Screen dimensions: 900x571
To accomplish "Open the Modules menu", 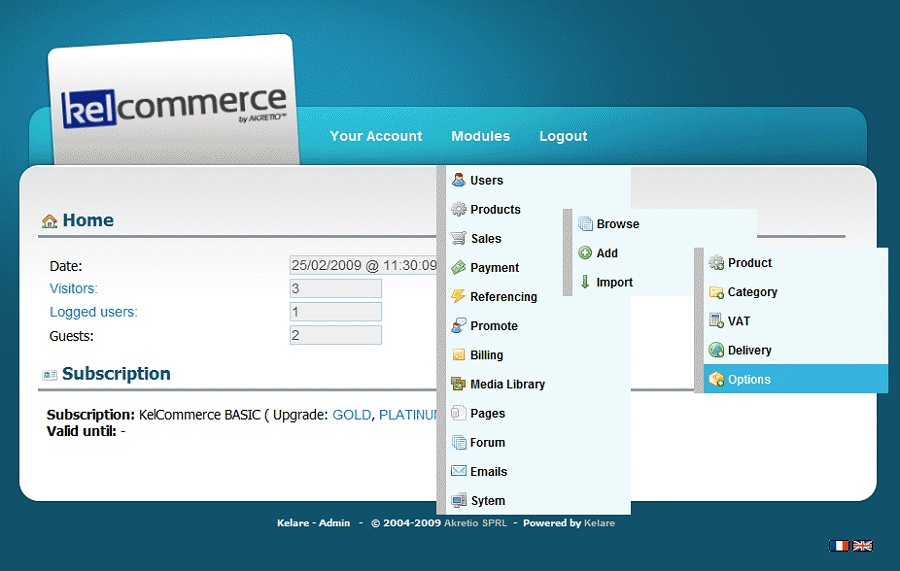I will click(480, 136).
